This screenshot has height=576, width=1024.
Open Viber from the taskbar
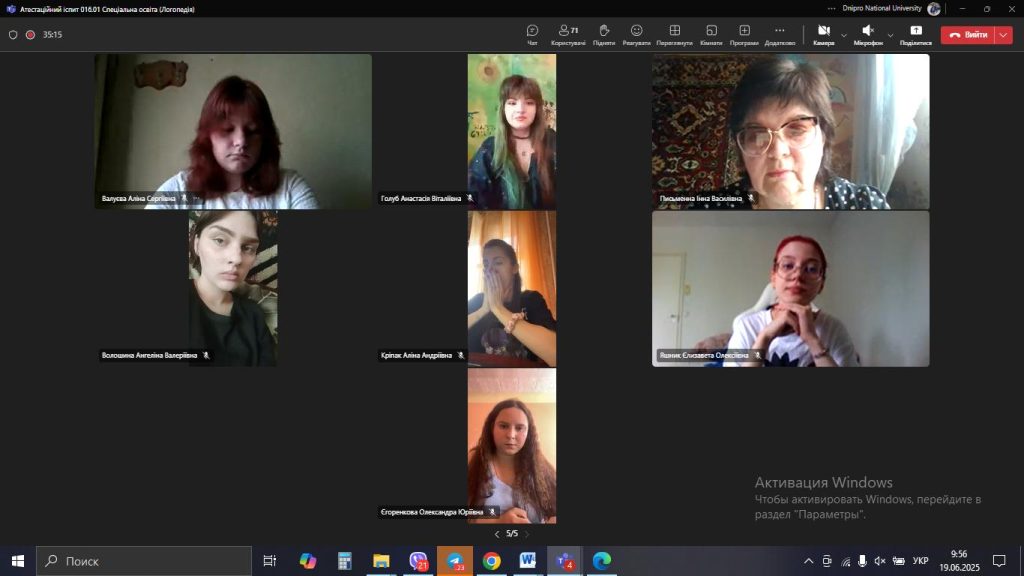tap(418, 561)
